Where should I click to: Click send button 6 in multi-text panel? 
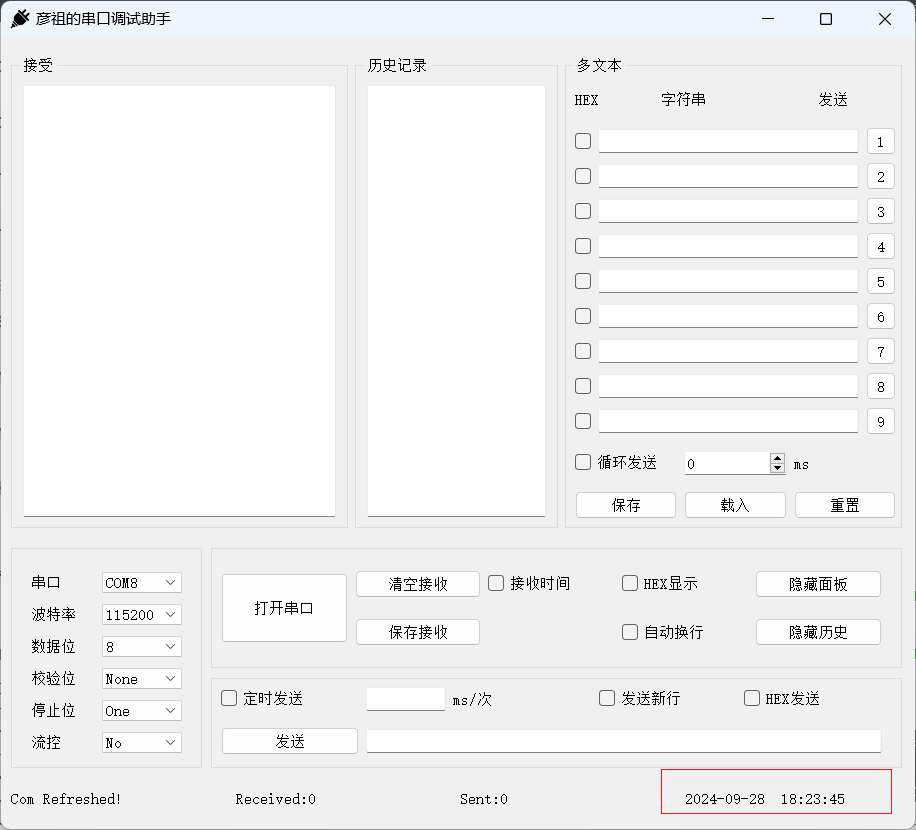tap(880, 317)
